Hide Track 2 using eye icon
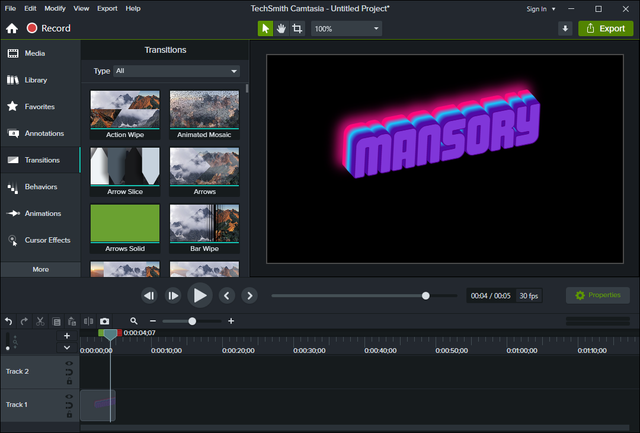640x433 pixels. pos(68,365)
